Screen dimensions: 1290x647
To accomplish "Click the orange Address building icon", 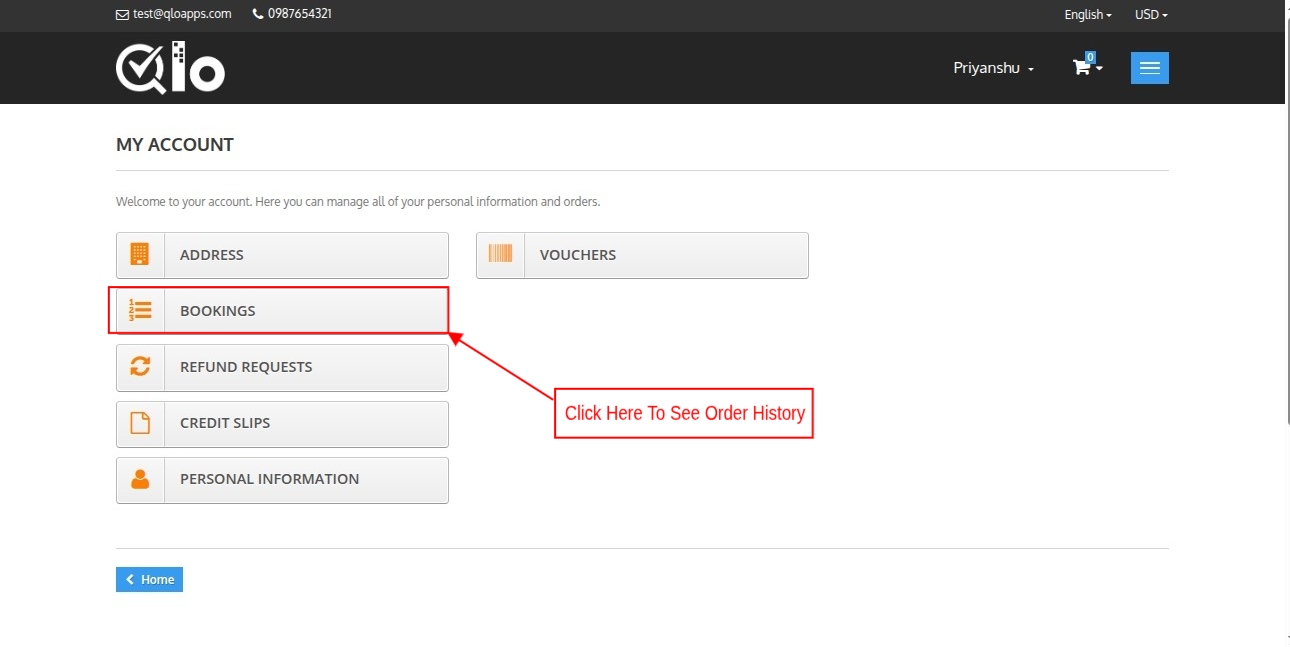I will pos(140,255).
